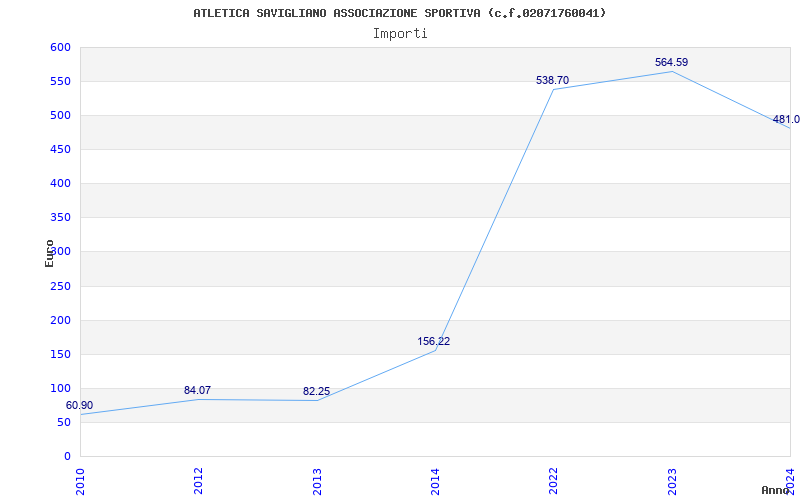
Task: Click the 156.22 data label
Action: (x=434, y=341)
